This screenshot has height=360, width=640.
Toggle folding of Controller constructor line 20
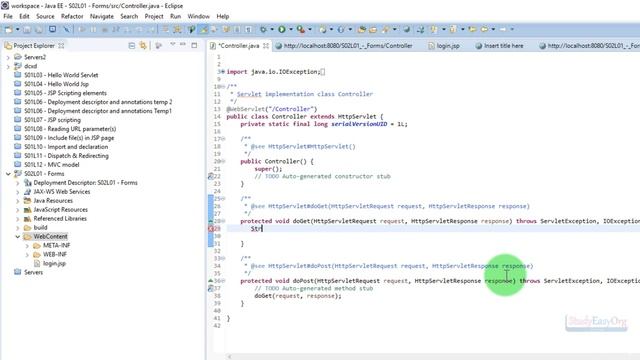click(223, 161)
